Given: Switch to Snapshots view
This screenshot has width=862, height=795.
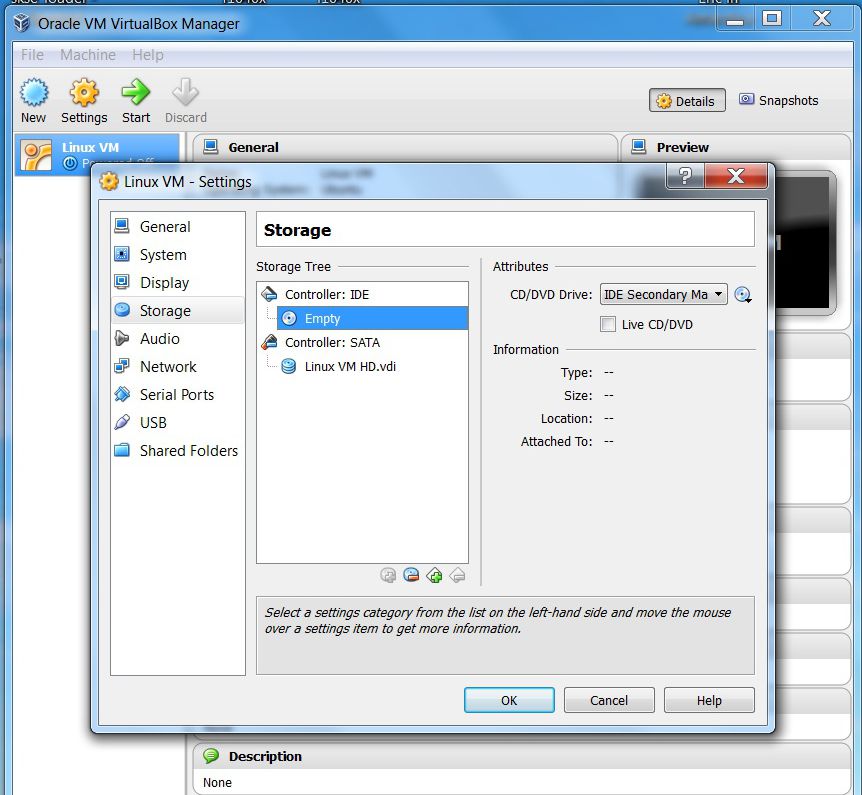Looking at the screenshot, I should [778, 101].
